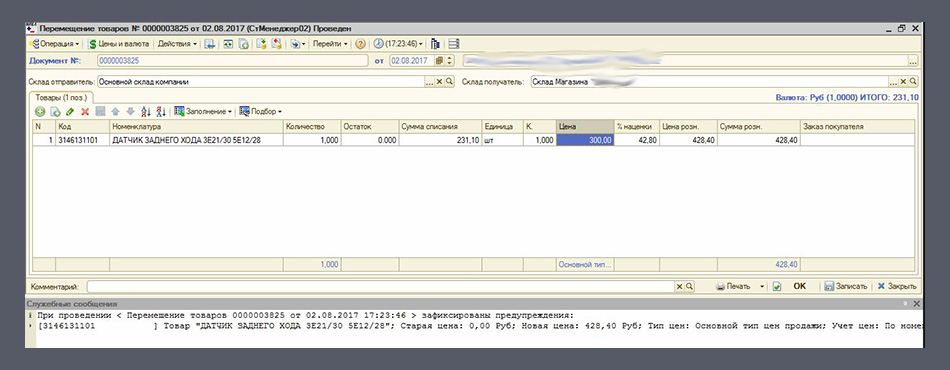950x370 pixels.
Task: Sort rows descending with the Z-A icon
Action: (x=161, y=111)
